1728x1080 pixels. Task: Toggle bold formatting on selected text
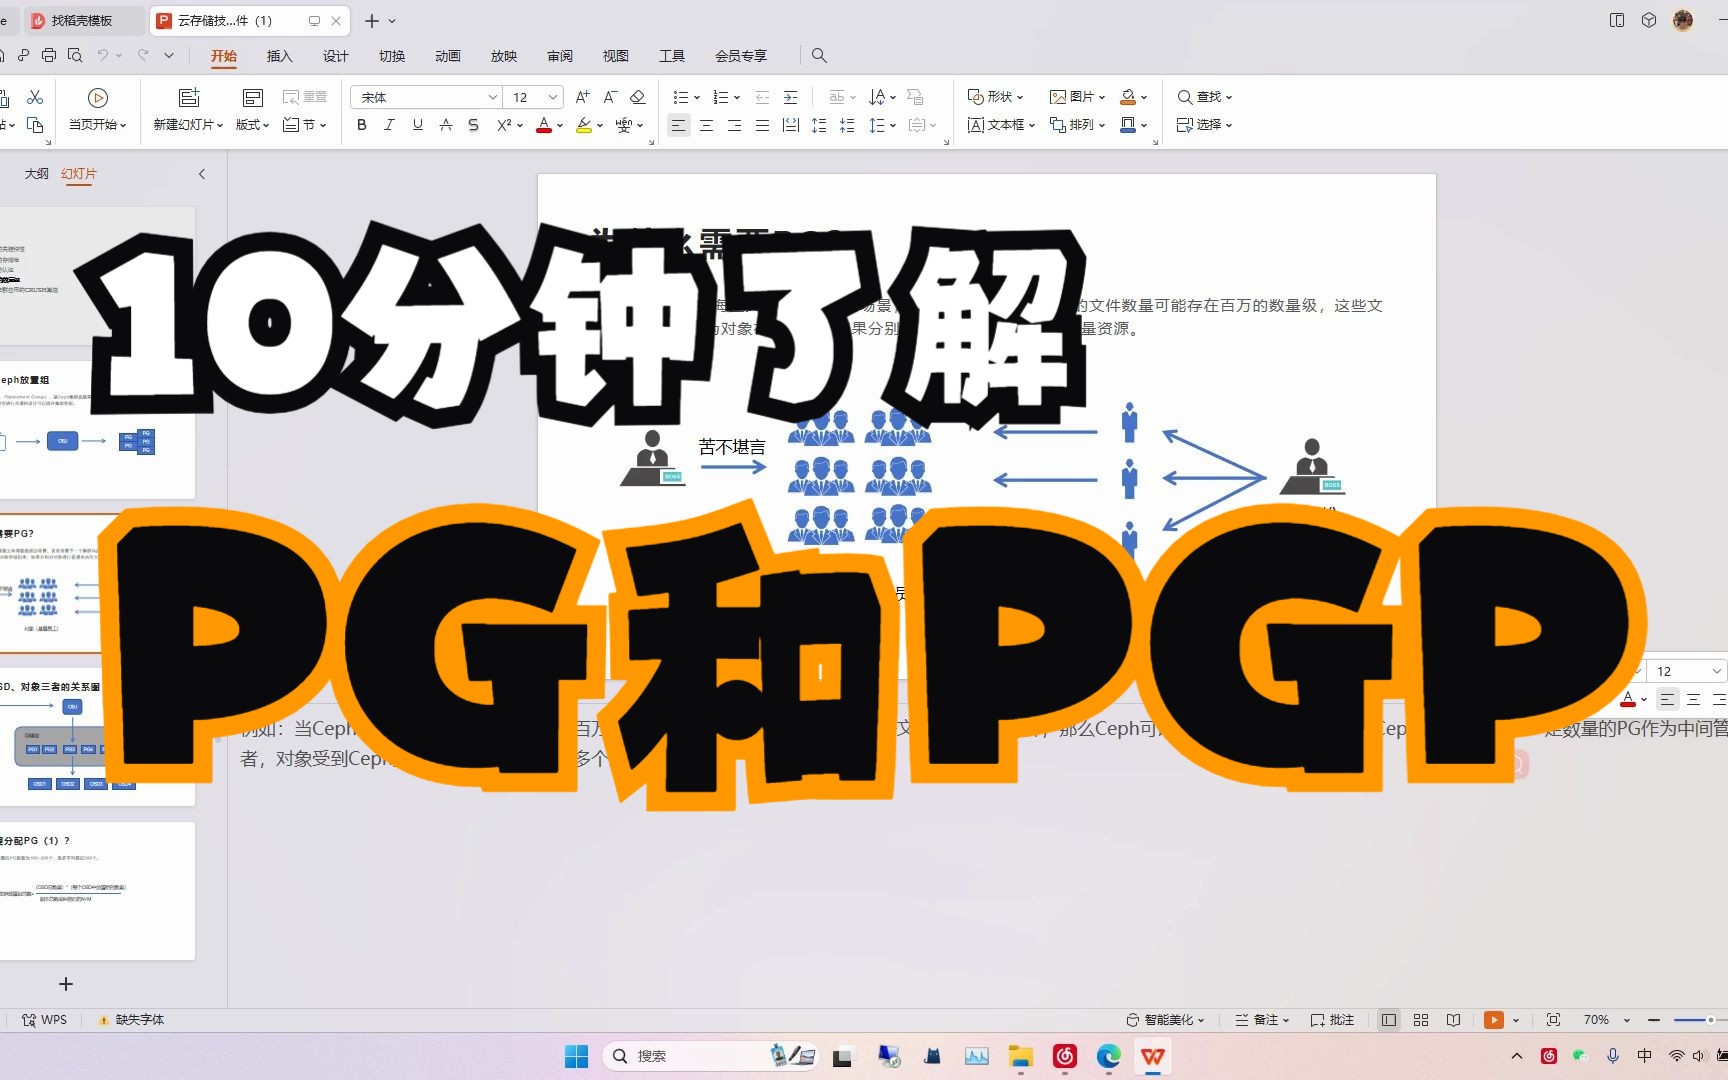coord(361,124)
